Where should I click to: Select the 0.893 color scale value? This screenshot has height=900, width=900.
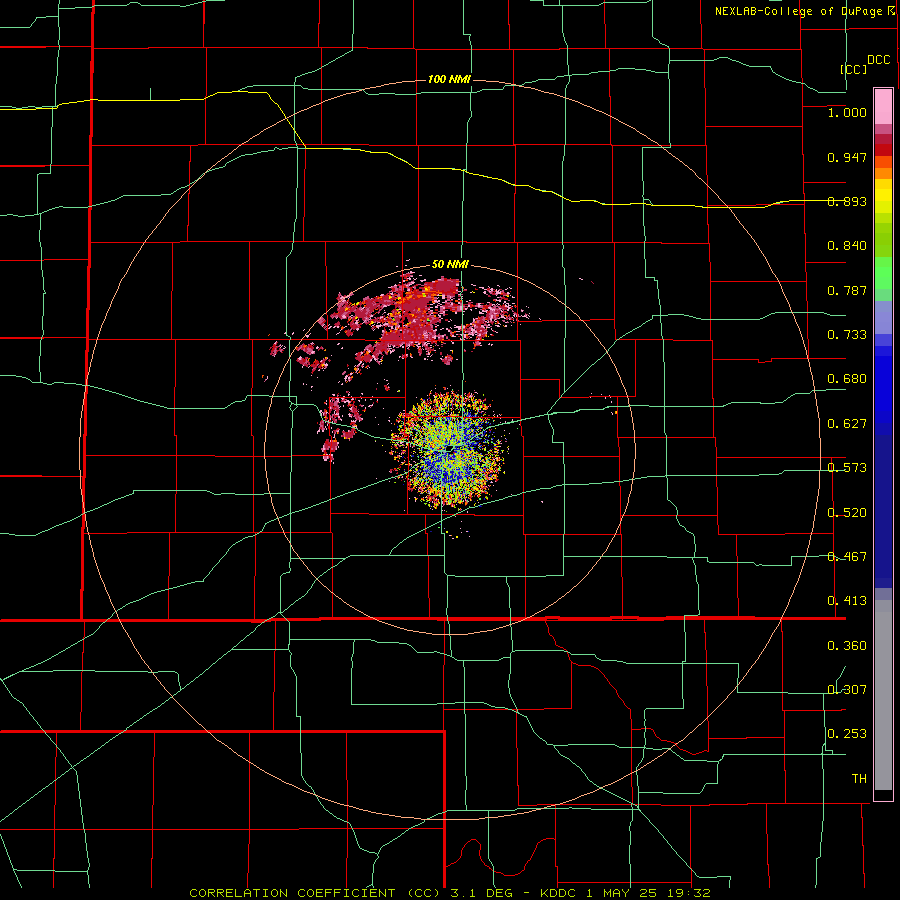click(x=847, y=201)
